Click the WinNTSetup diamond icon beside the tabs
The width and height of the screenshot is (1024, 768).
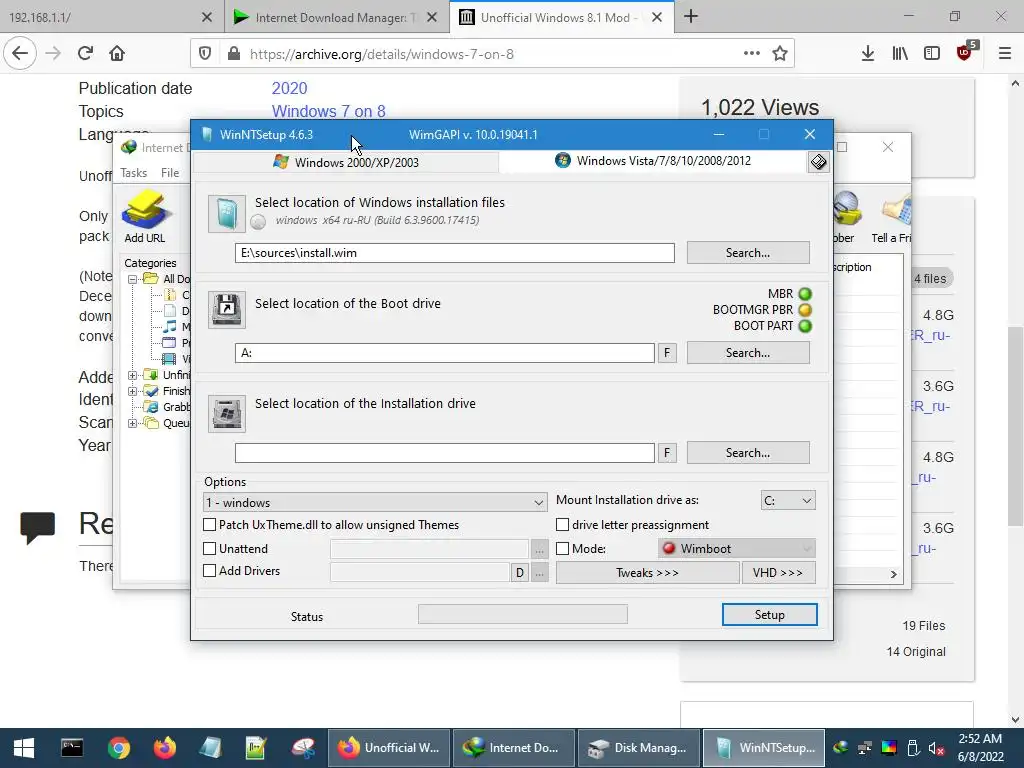coord(818,161)
